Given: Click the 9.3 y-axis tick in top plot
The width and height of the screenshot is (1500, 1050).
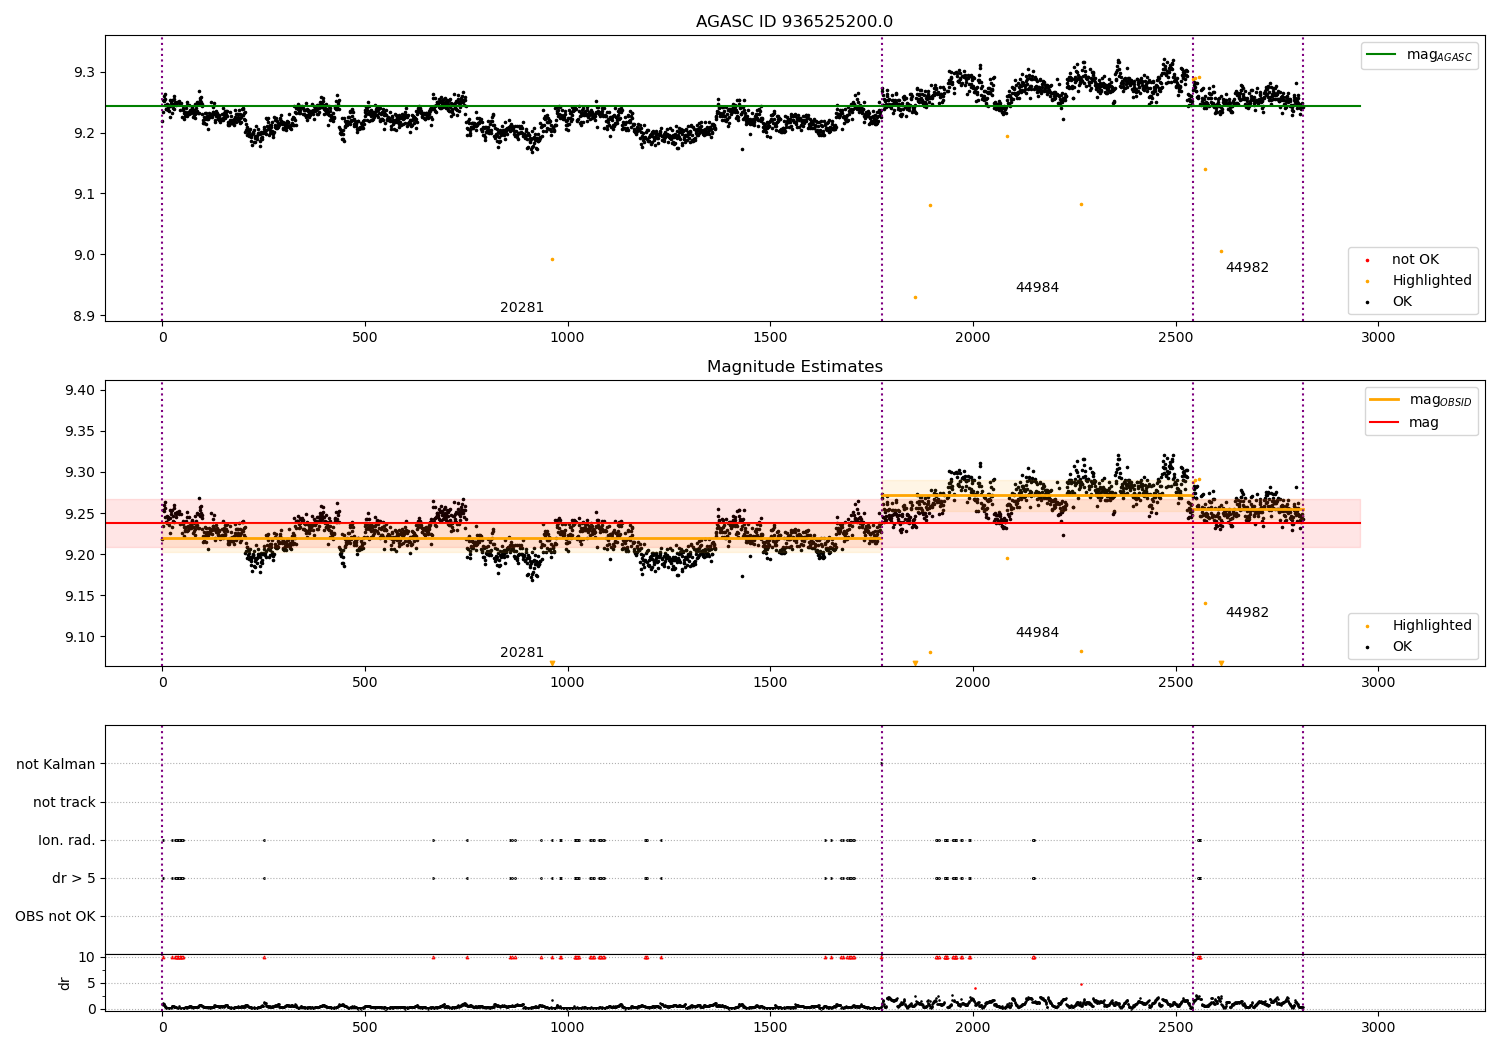Looking at the screenshot, I should [x=84, y=73].
